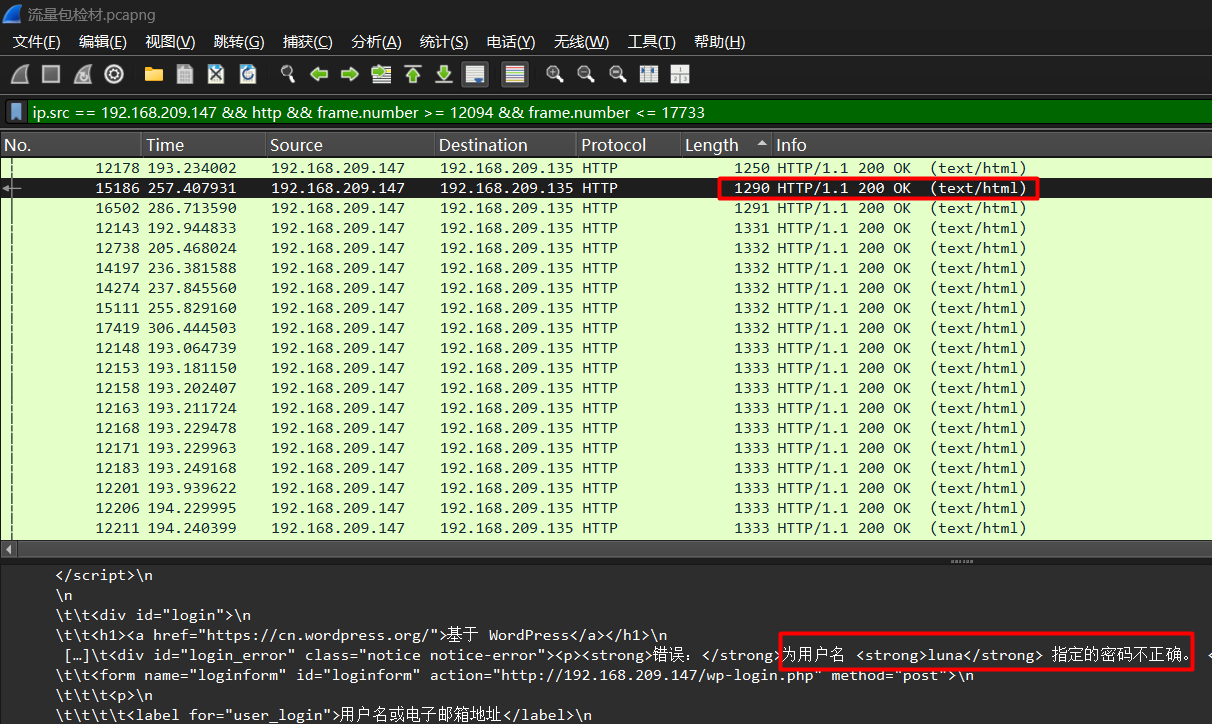This screenshot has width=1212, height=724.
Task: Toggle packet list colorize rules
Action: pyautogui.click(x=515, y=74)
